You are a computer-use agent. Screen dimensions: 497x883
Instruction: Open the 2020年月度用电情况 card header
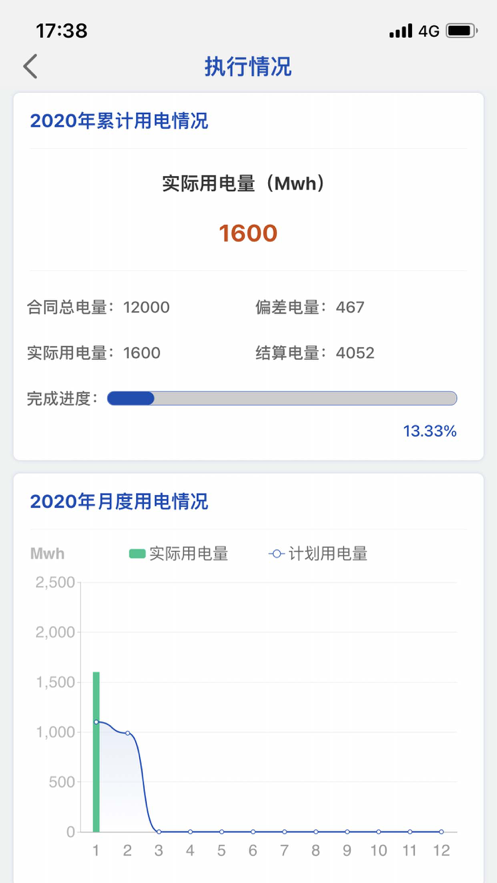click(x=119, y=501)
